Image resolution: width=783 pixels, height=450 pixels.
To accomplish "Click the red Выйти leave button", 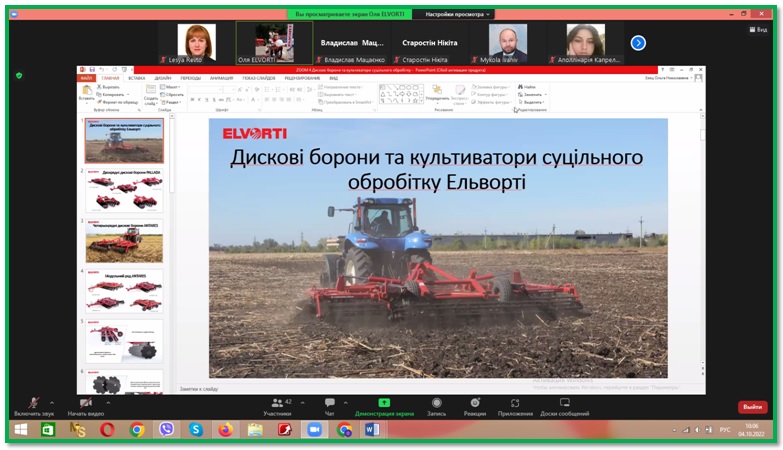I will point(753,407).
